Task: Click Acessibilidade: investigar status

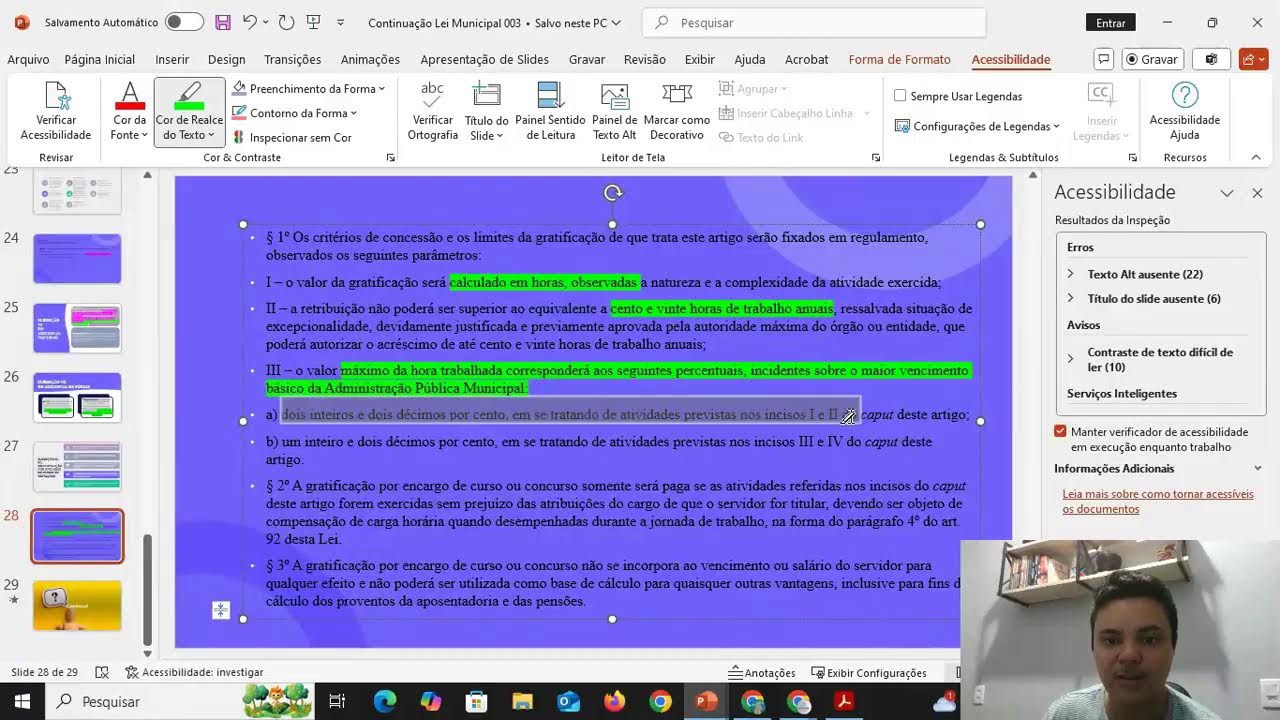Action: pyautogui.click(x=194, y=673)
